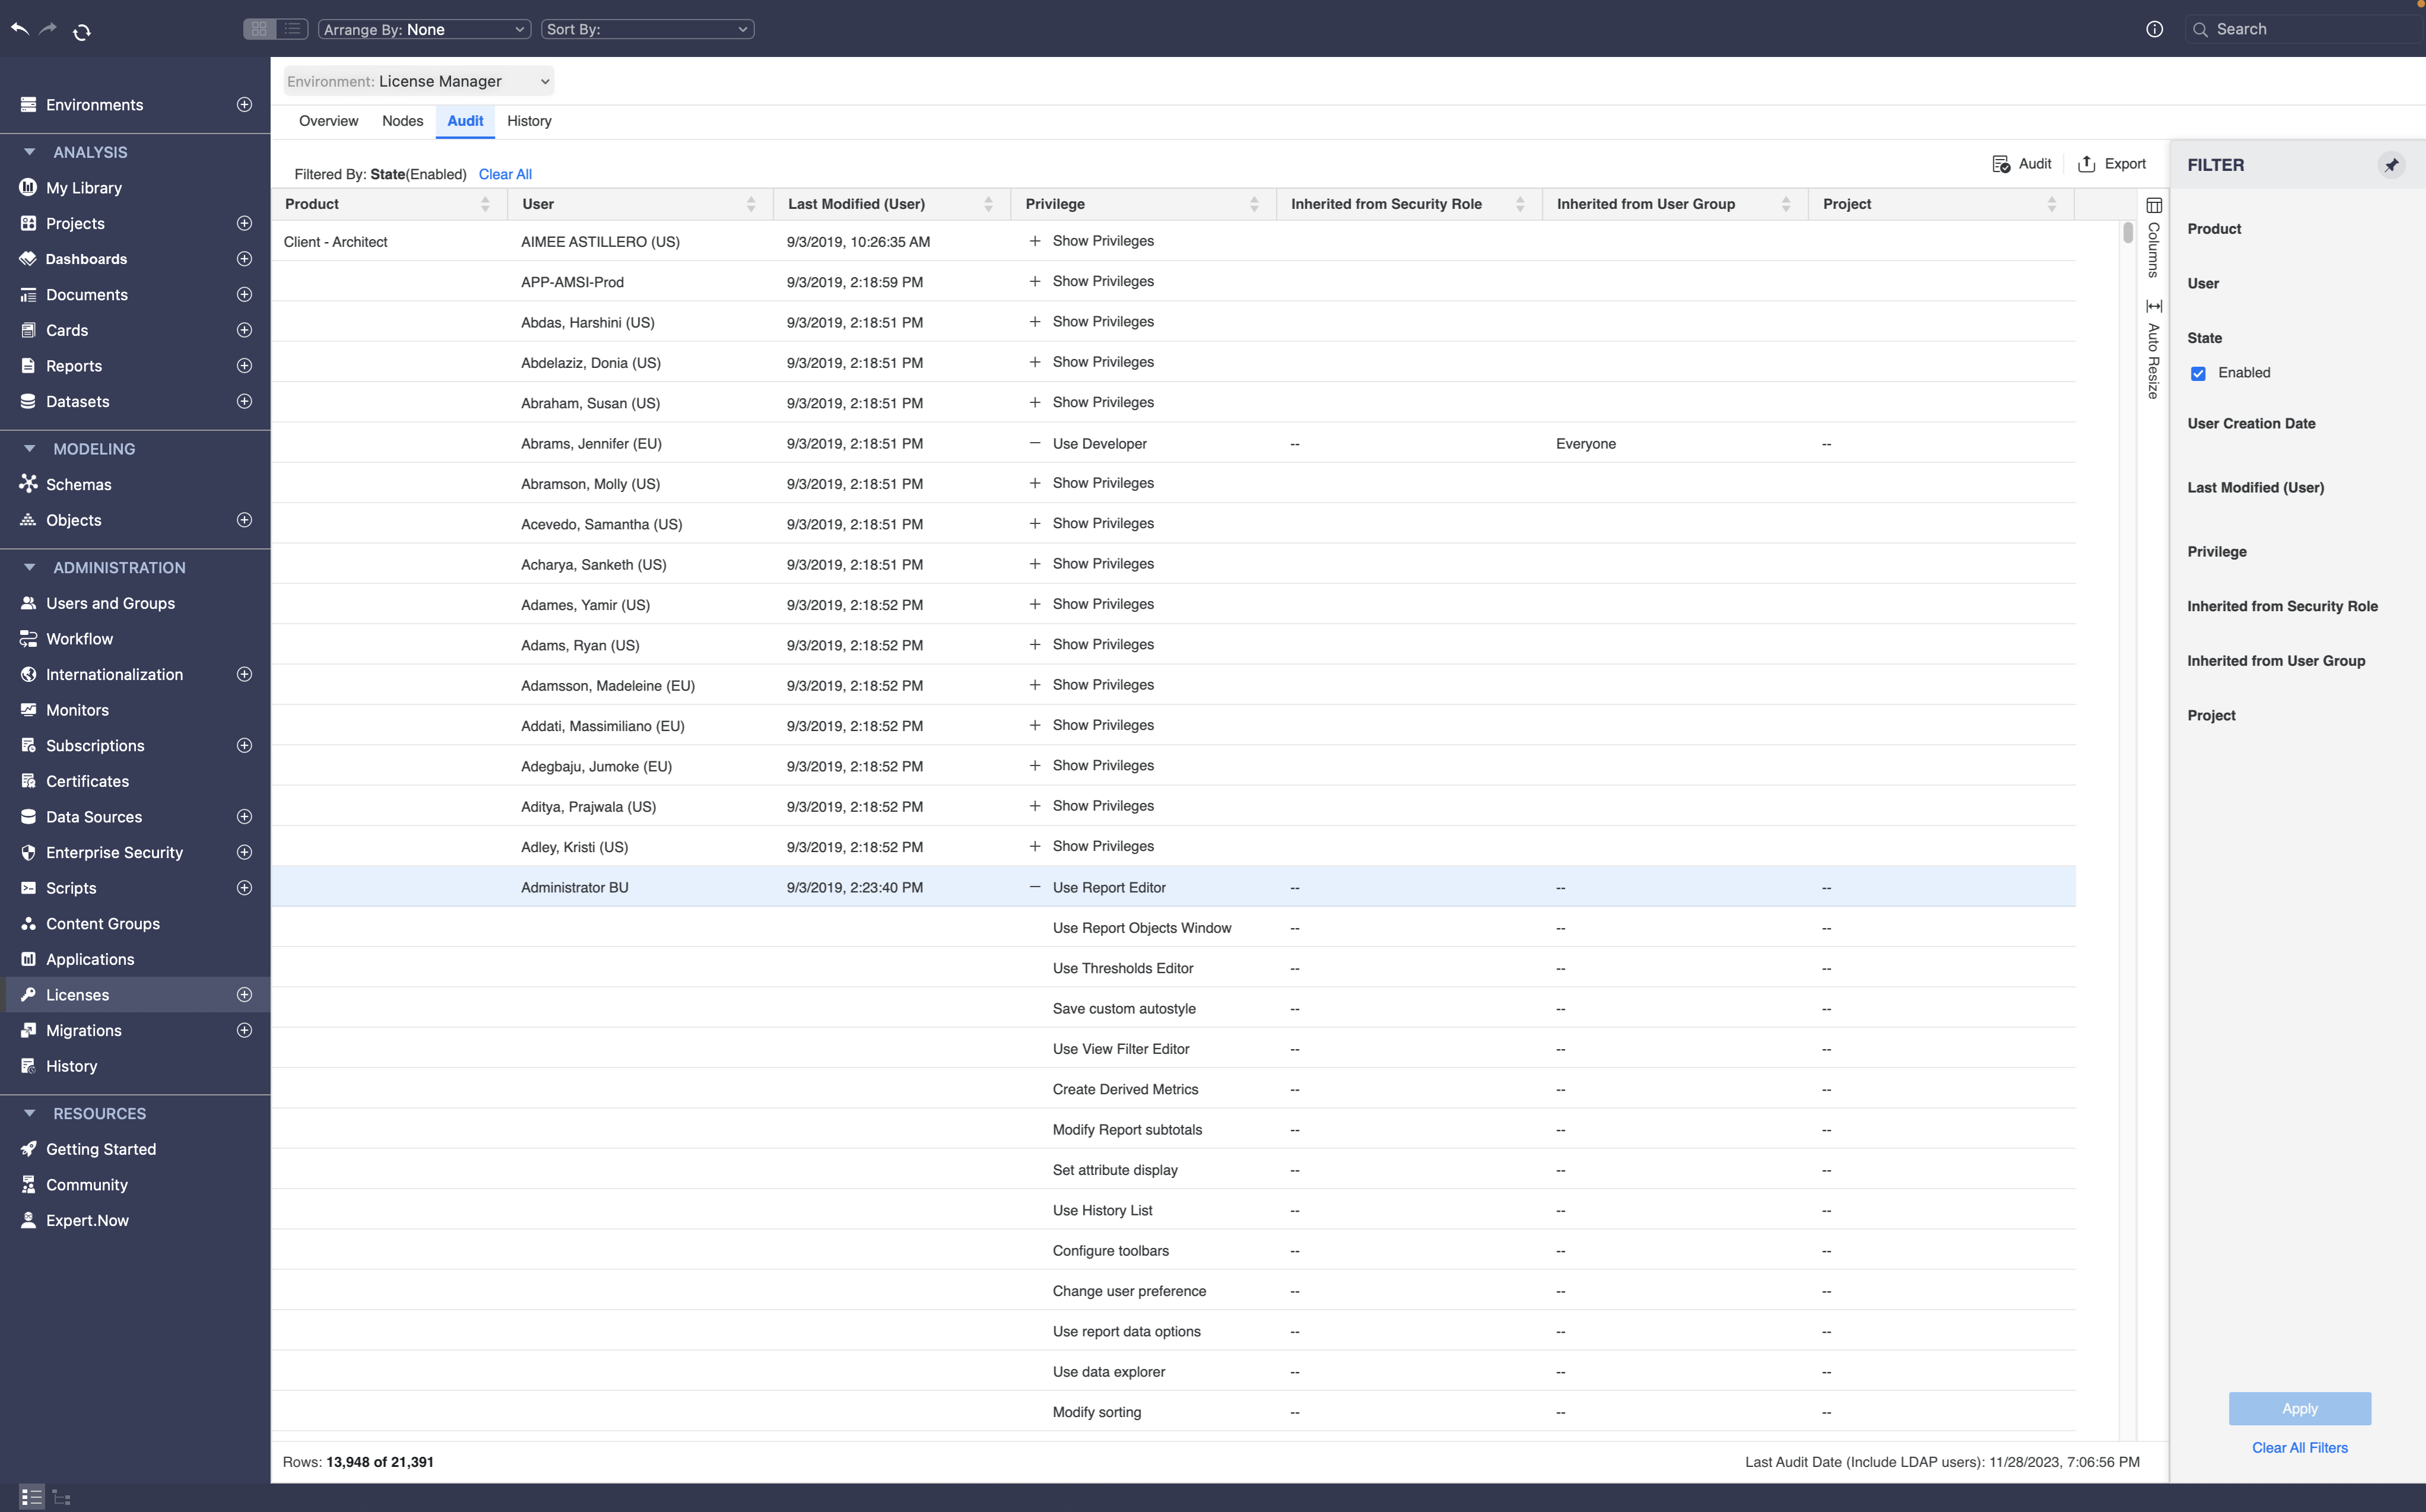Screen dimensions: 2426x1512
Task: Pin the Filter panel
Action: pos(2391,165)
